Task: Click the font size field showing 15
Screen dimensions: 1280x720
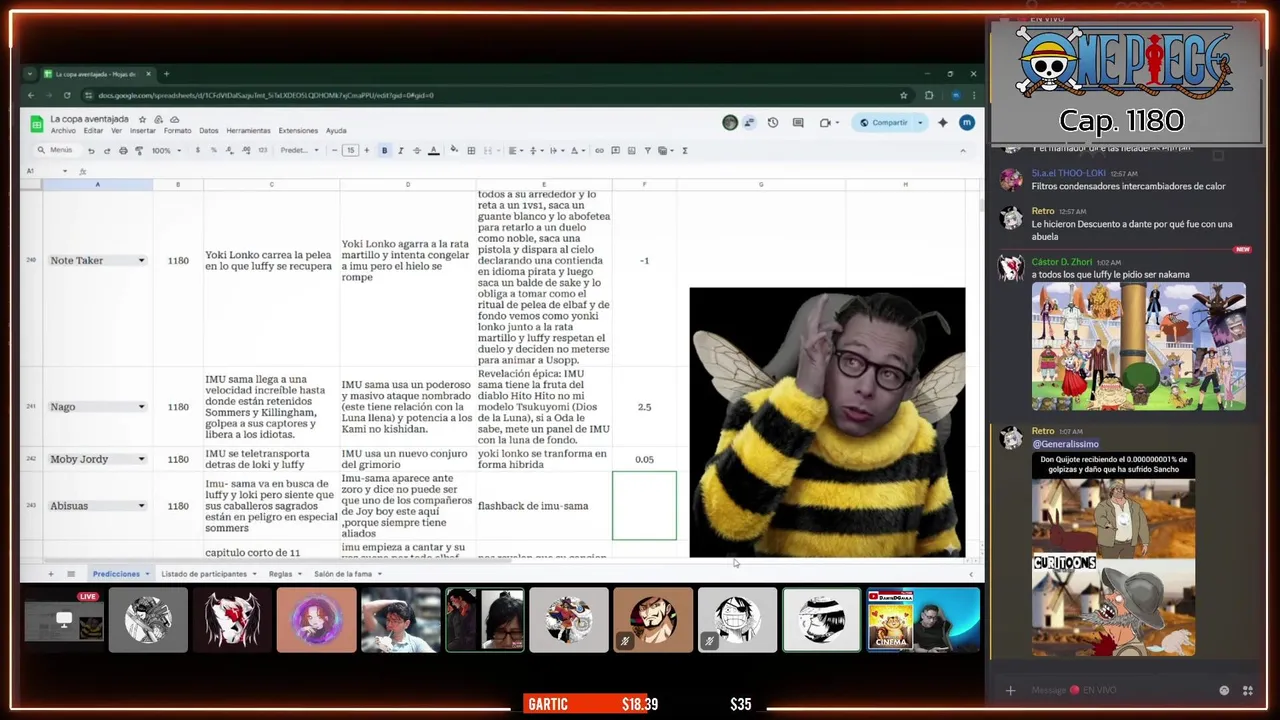Action: coord(350,150)
